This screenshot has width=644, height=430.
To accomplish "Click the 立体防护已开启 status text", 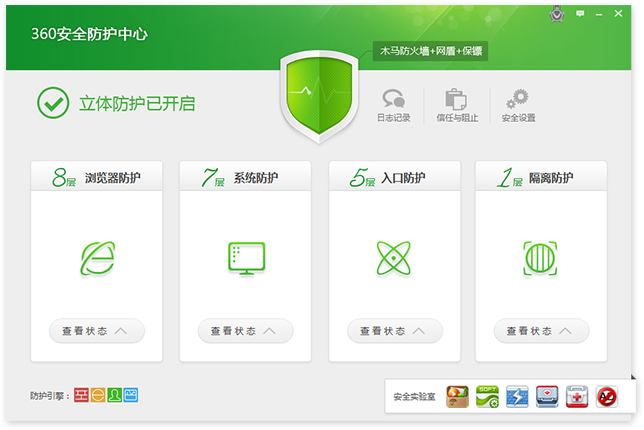I will pos(137,103).
